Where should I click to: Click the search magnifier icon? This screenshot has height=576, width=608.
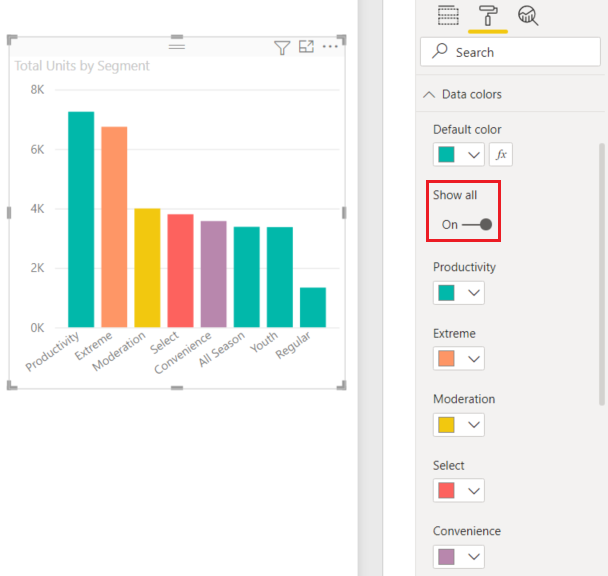click(440, 51)
